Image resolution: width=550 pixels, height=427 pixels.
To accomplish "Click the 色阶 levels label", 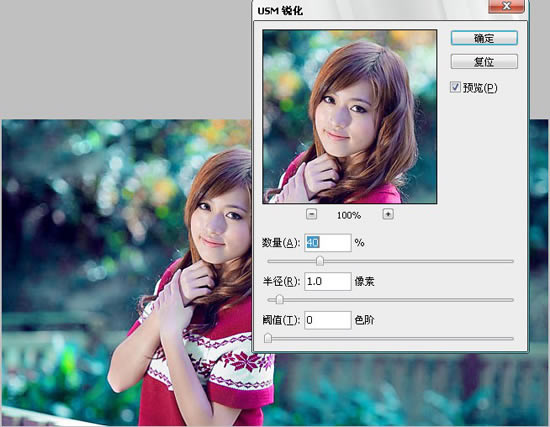I will coord(364,320).
